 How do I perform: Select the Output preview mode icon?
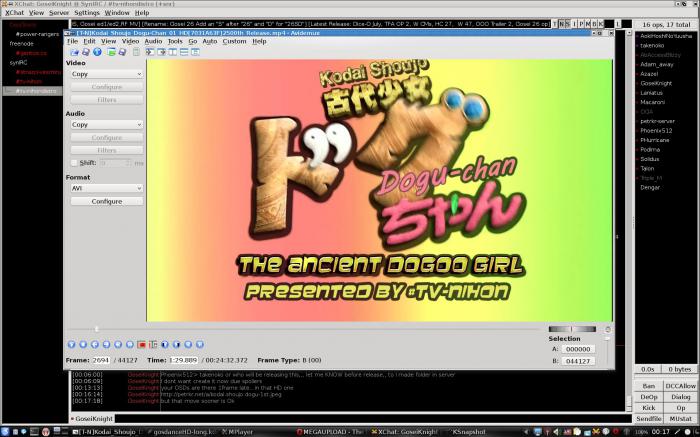(x=161, y=52)
